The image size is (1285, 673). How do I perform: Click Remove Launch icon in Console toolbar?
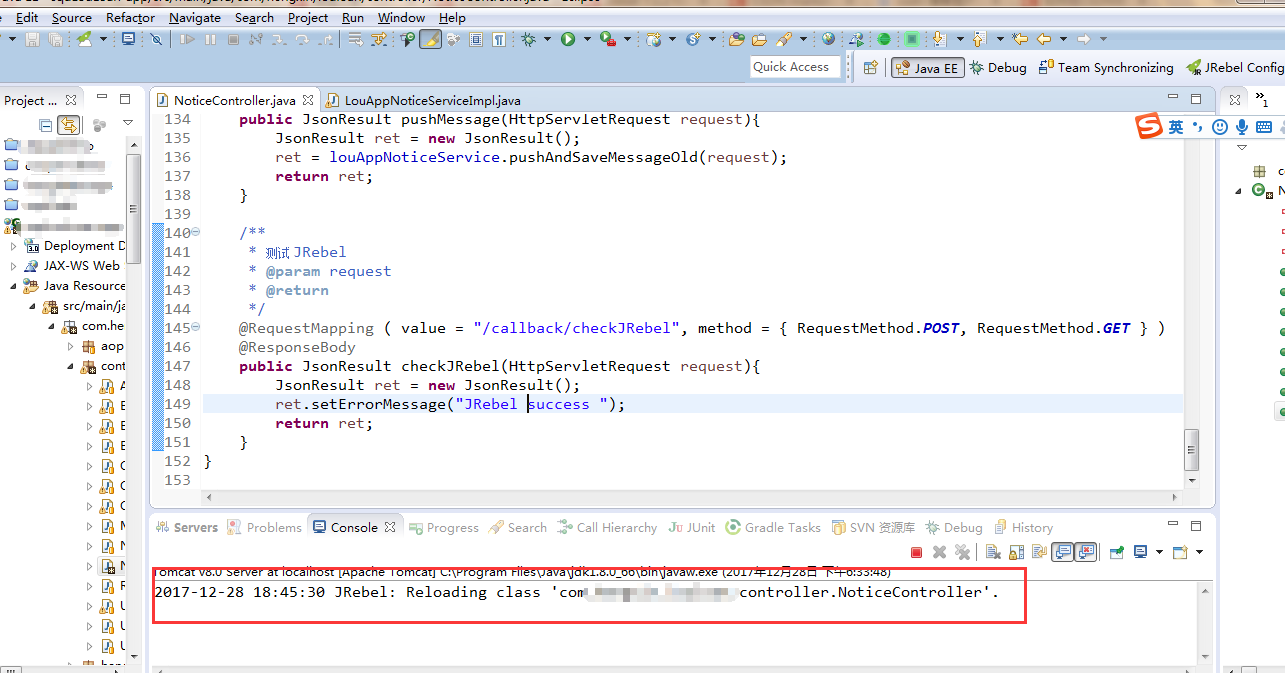939,552
